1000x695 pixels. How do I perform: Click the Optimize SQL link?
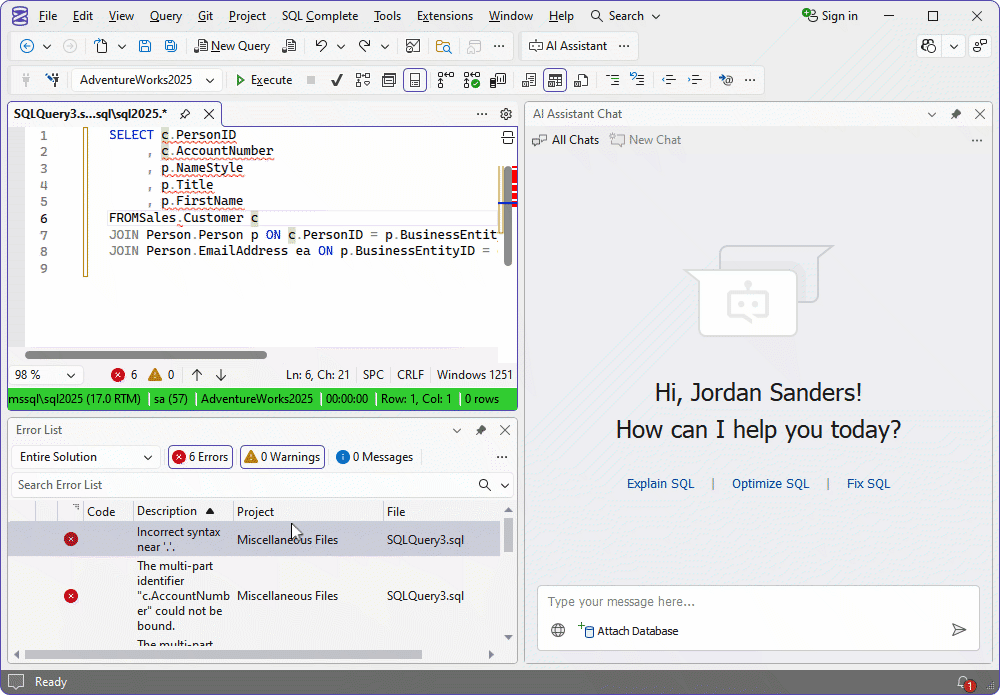click(770, 484)
